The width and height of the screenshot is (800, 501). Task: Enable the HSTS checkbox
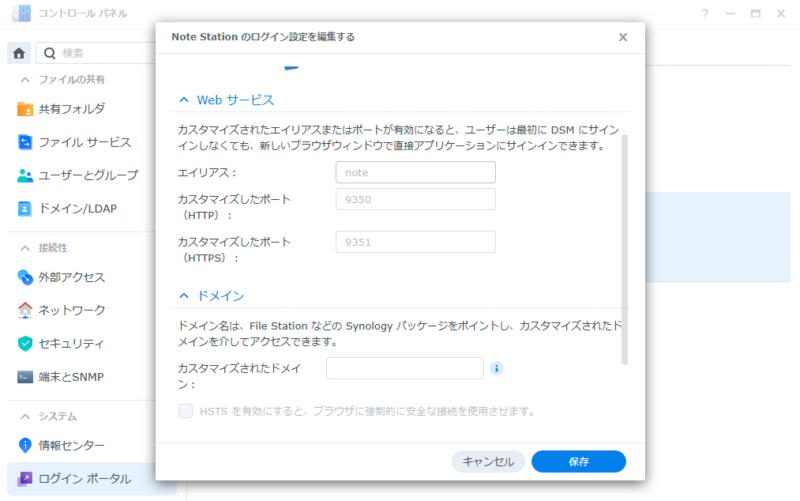click(x=186, y=411)
